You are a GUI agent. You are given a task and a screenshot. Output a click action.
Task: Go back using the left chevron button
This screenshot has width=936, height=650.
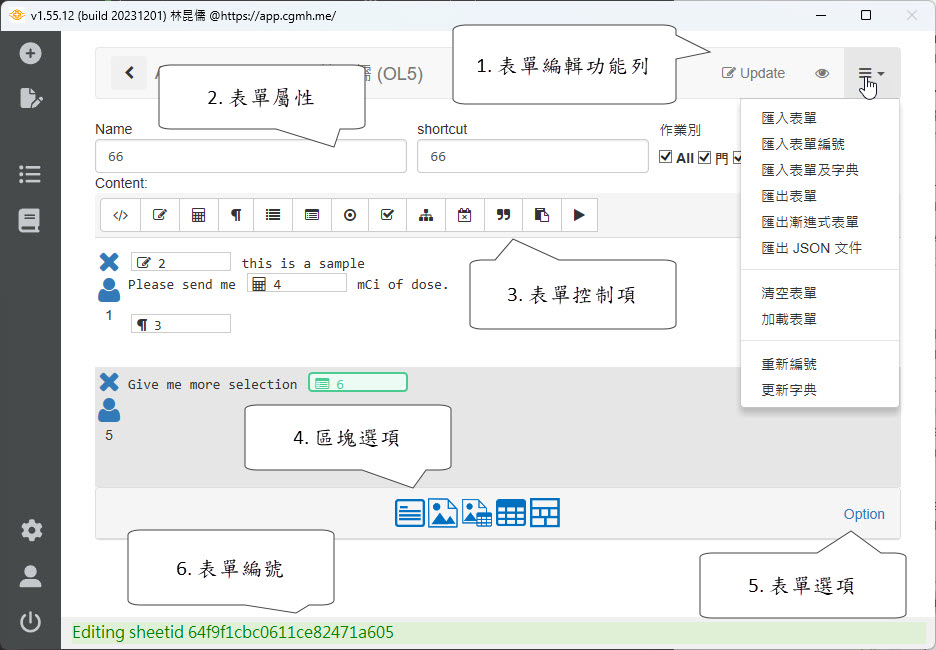tap(129, 73)
